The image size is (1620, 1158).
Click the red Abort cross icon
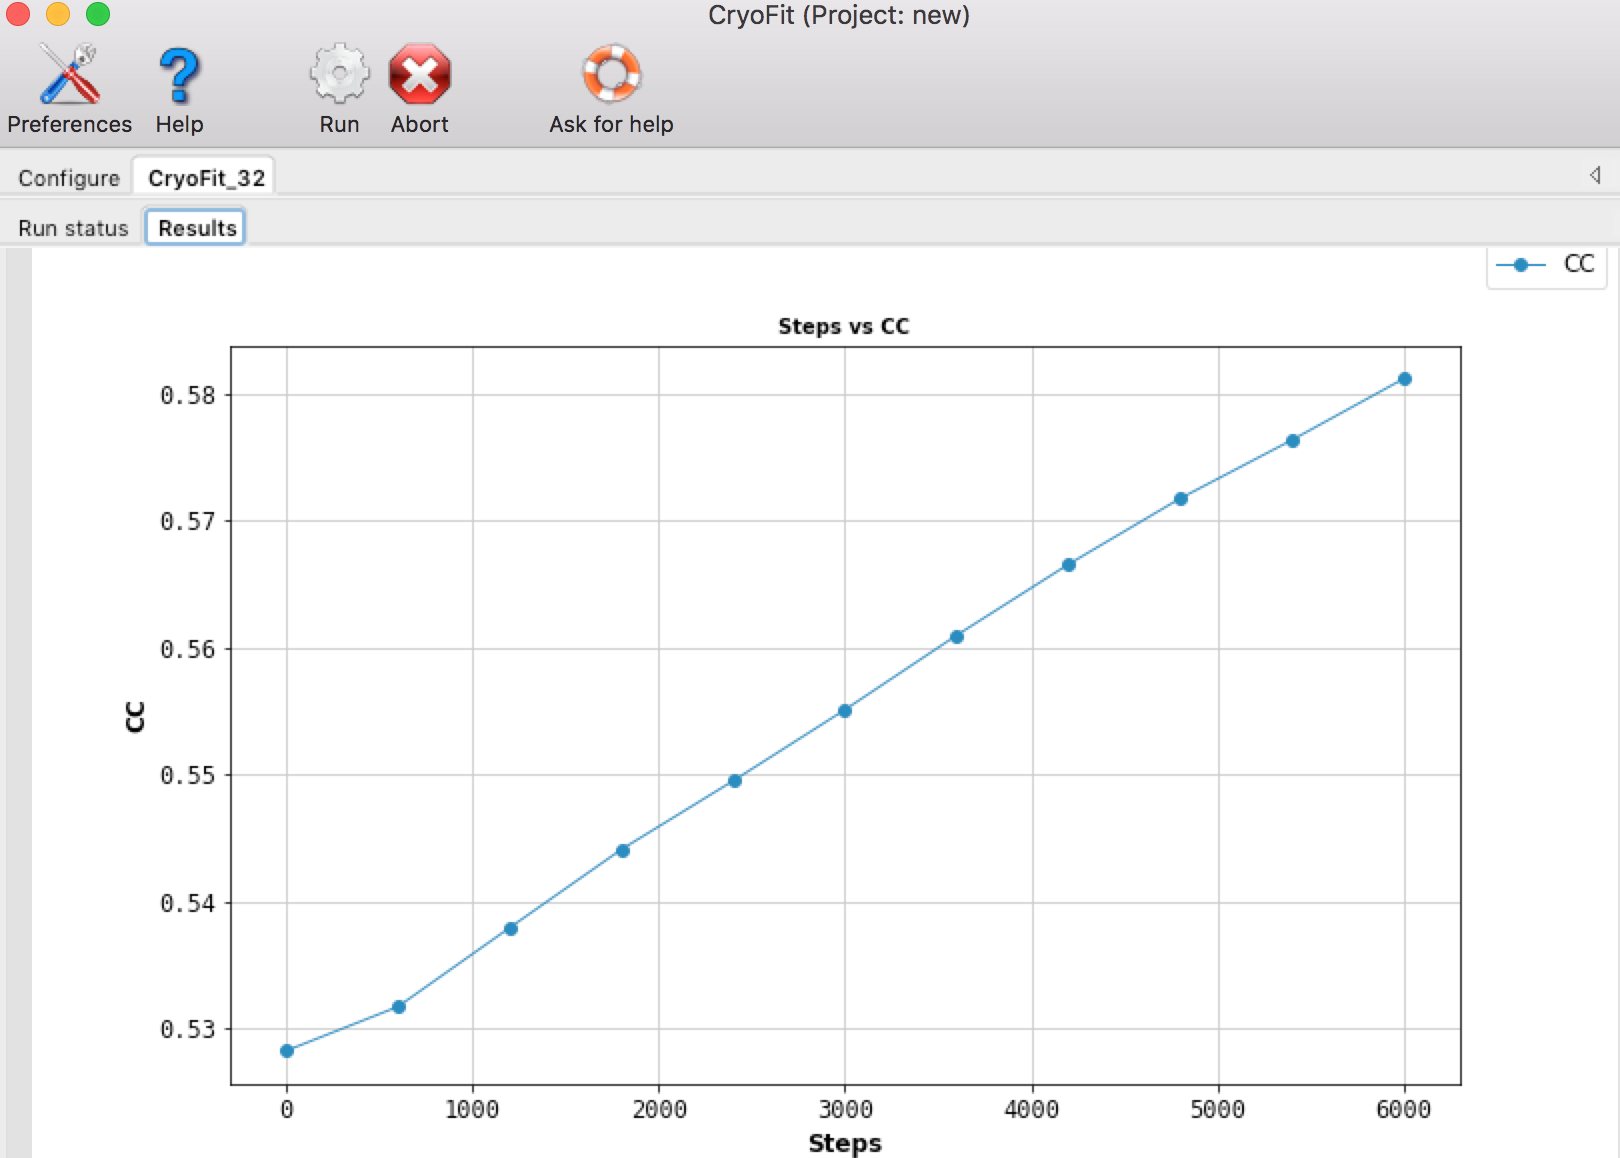point(419,72)
